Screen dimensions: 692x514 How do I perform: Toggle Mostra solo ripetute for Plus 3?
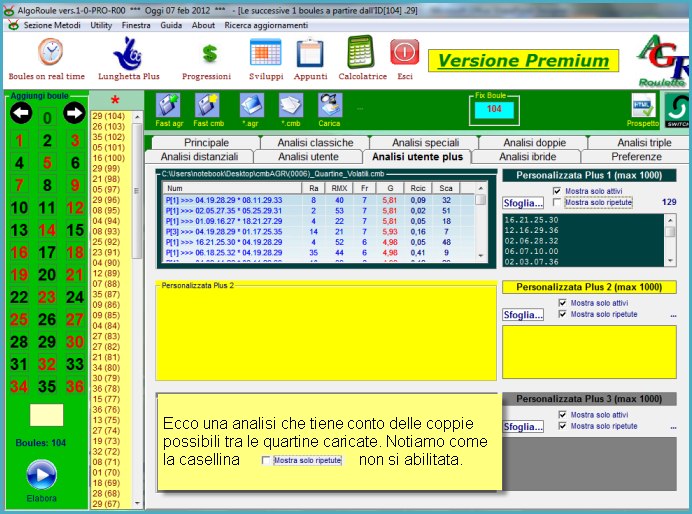[562, 426]
